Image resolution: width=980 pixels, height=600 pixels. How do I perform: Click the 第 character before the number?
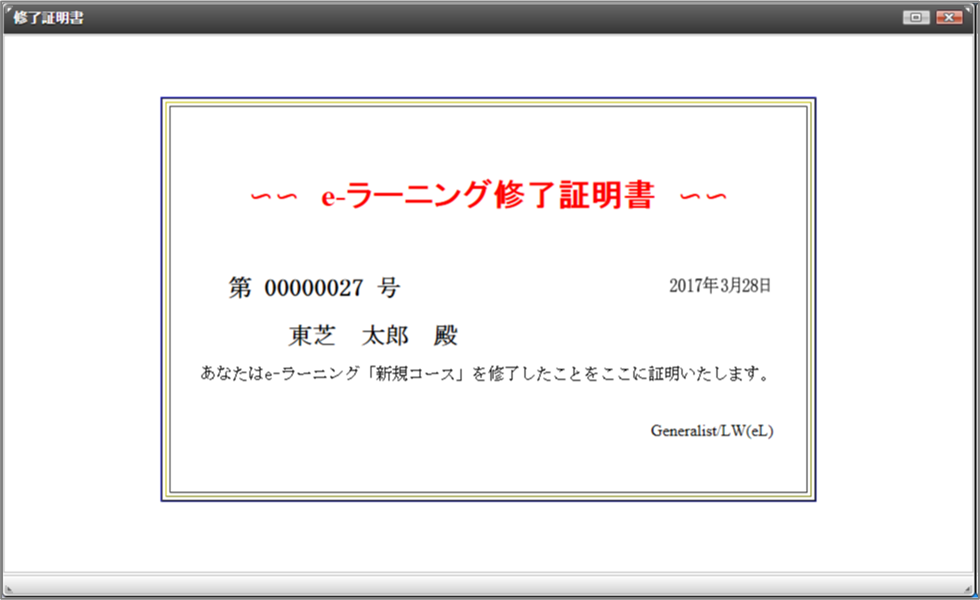click(240, 288)
